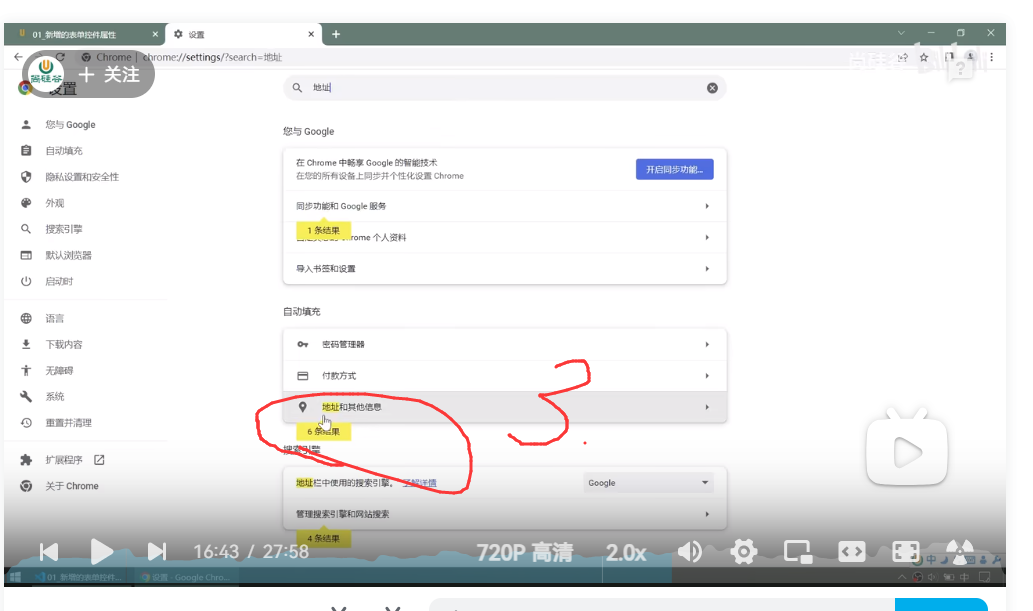Screen dimensions: 1033x611
Task: Click the extensions puzzle piece icon
Action: 26,459
